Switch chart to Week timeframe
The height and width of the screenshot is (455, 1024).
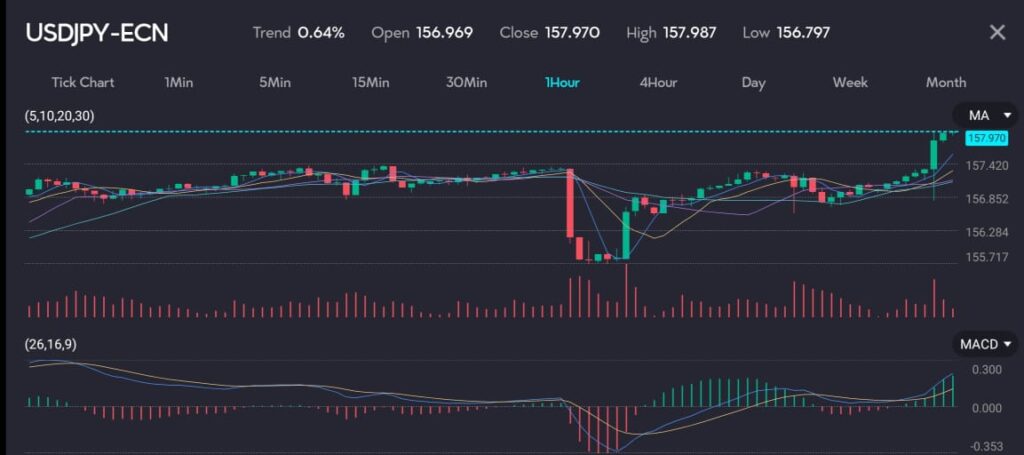(x=850, y=82)
